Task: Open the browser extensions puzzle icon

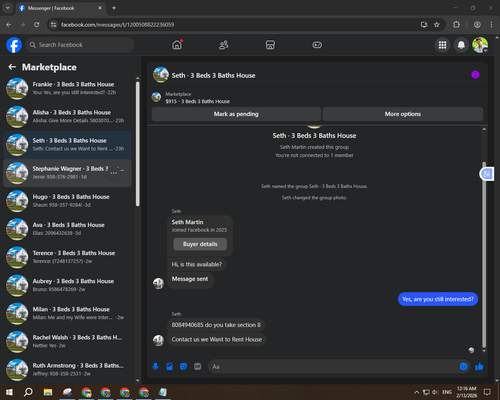Action: coord(456,25)
